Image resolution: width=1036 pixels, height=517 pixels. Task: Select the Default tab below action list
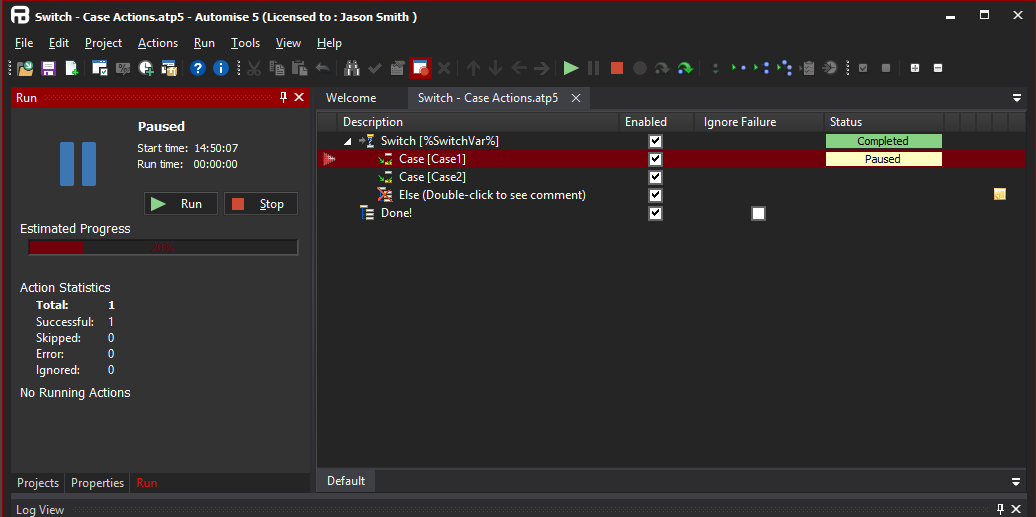pyautogui.click(x=346, y=481)
